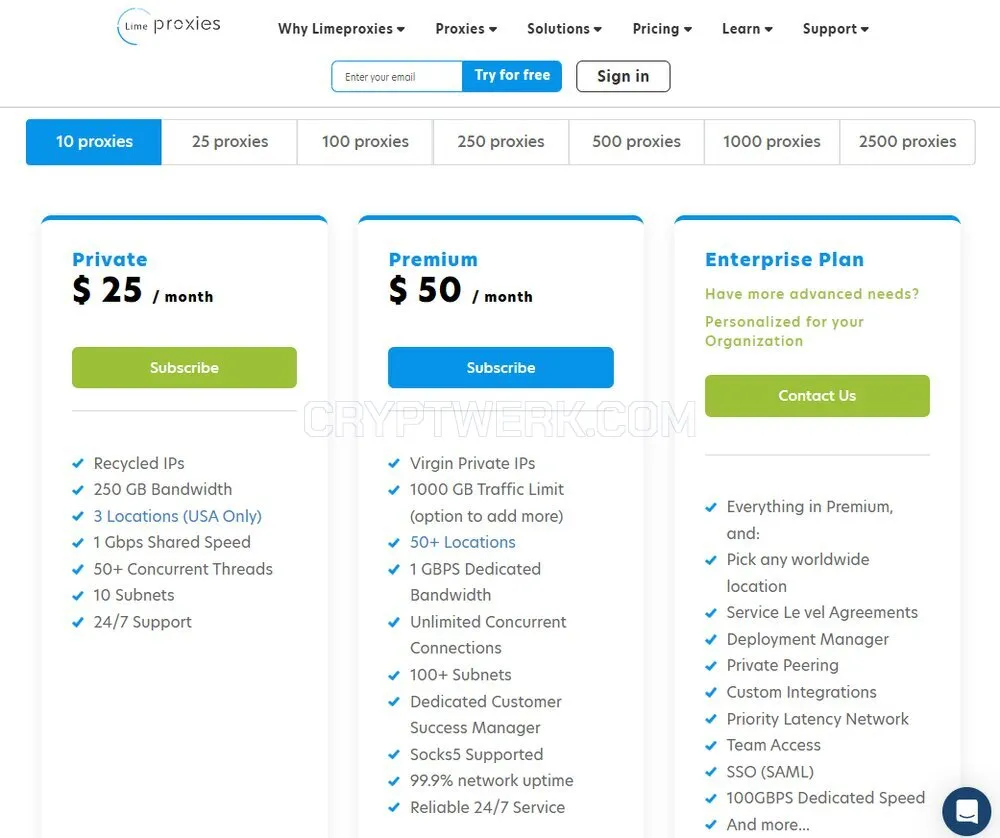
Task: Click the Limeproxies logo
Action: 169,26
